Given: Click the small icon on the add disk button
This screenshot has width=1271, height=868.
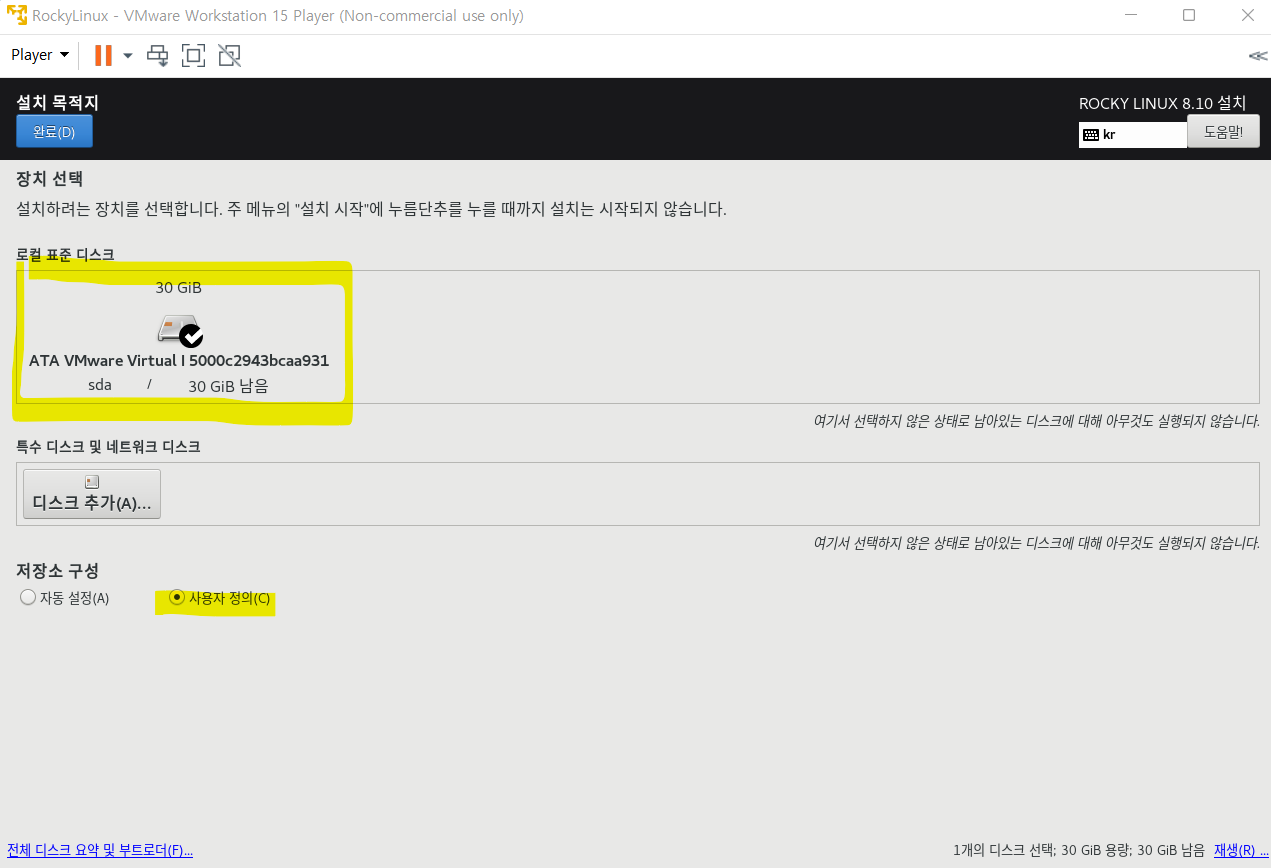Looking at the screenshot, I should click(x=92, y=482).
